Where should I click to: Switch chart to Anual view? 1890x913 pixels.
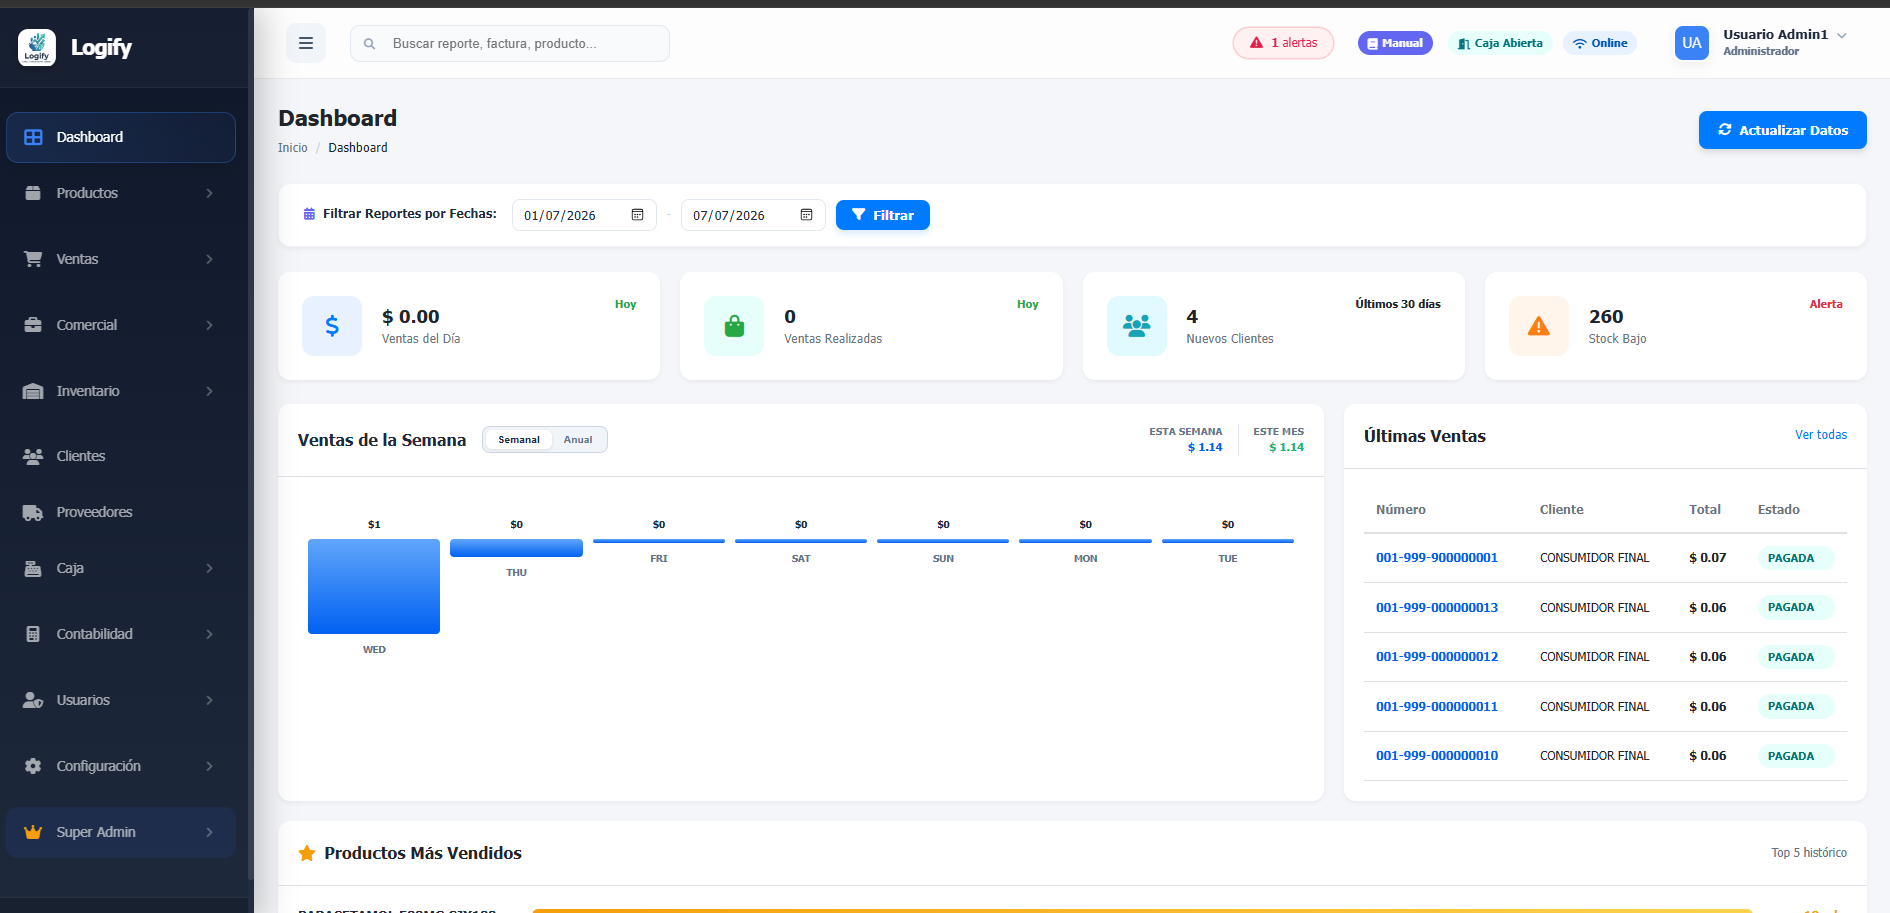click(578, 440)
